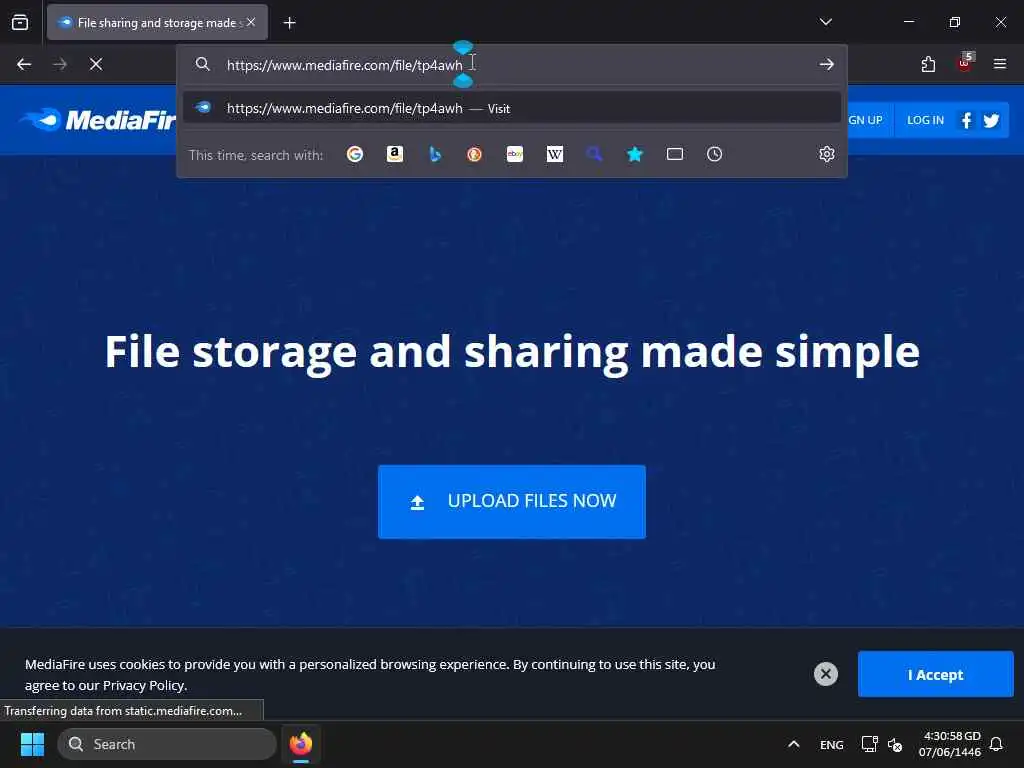This screenshot has width=1024, height=768.
Task: Open the Firefox application menu
Action: (1000, 64)
